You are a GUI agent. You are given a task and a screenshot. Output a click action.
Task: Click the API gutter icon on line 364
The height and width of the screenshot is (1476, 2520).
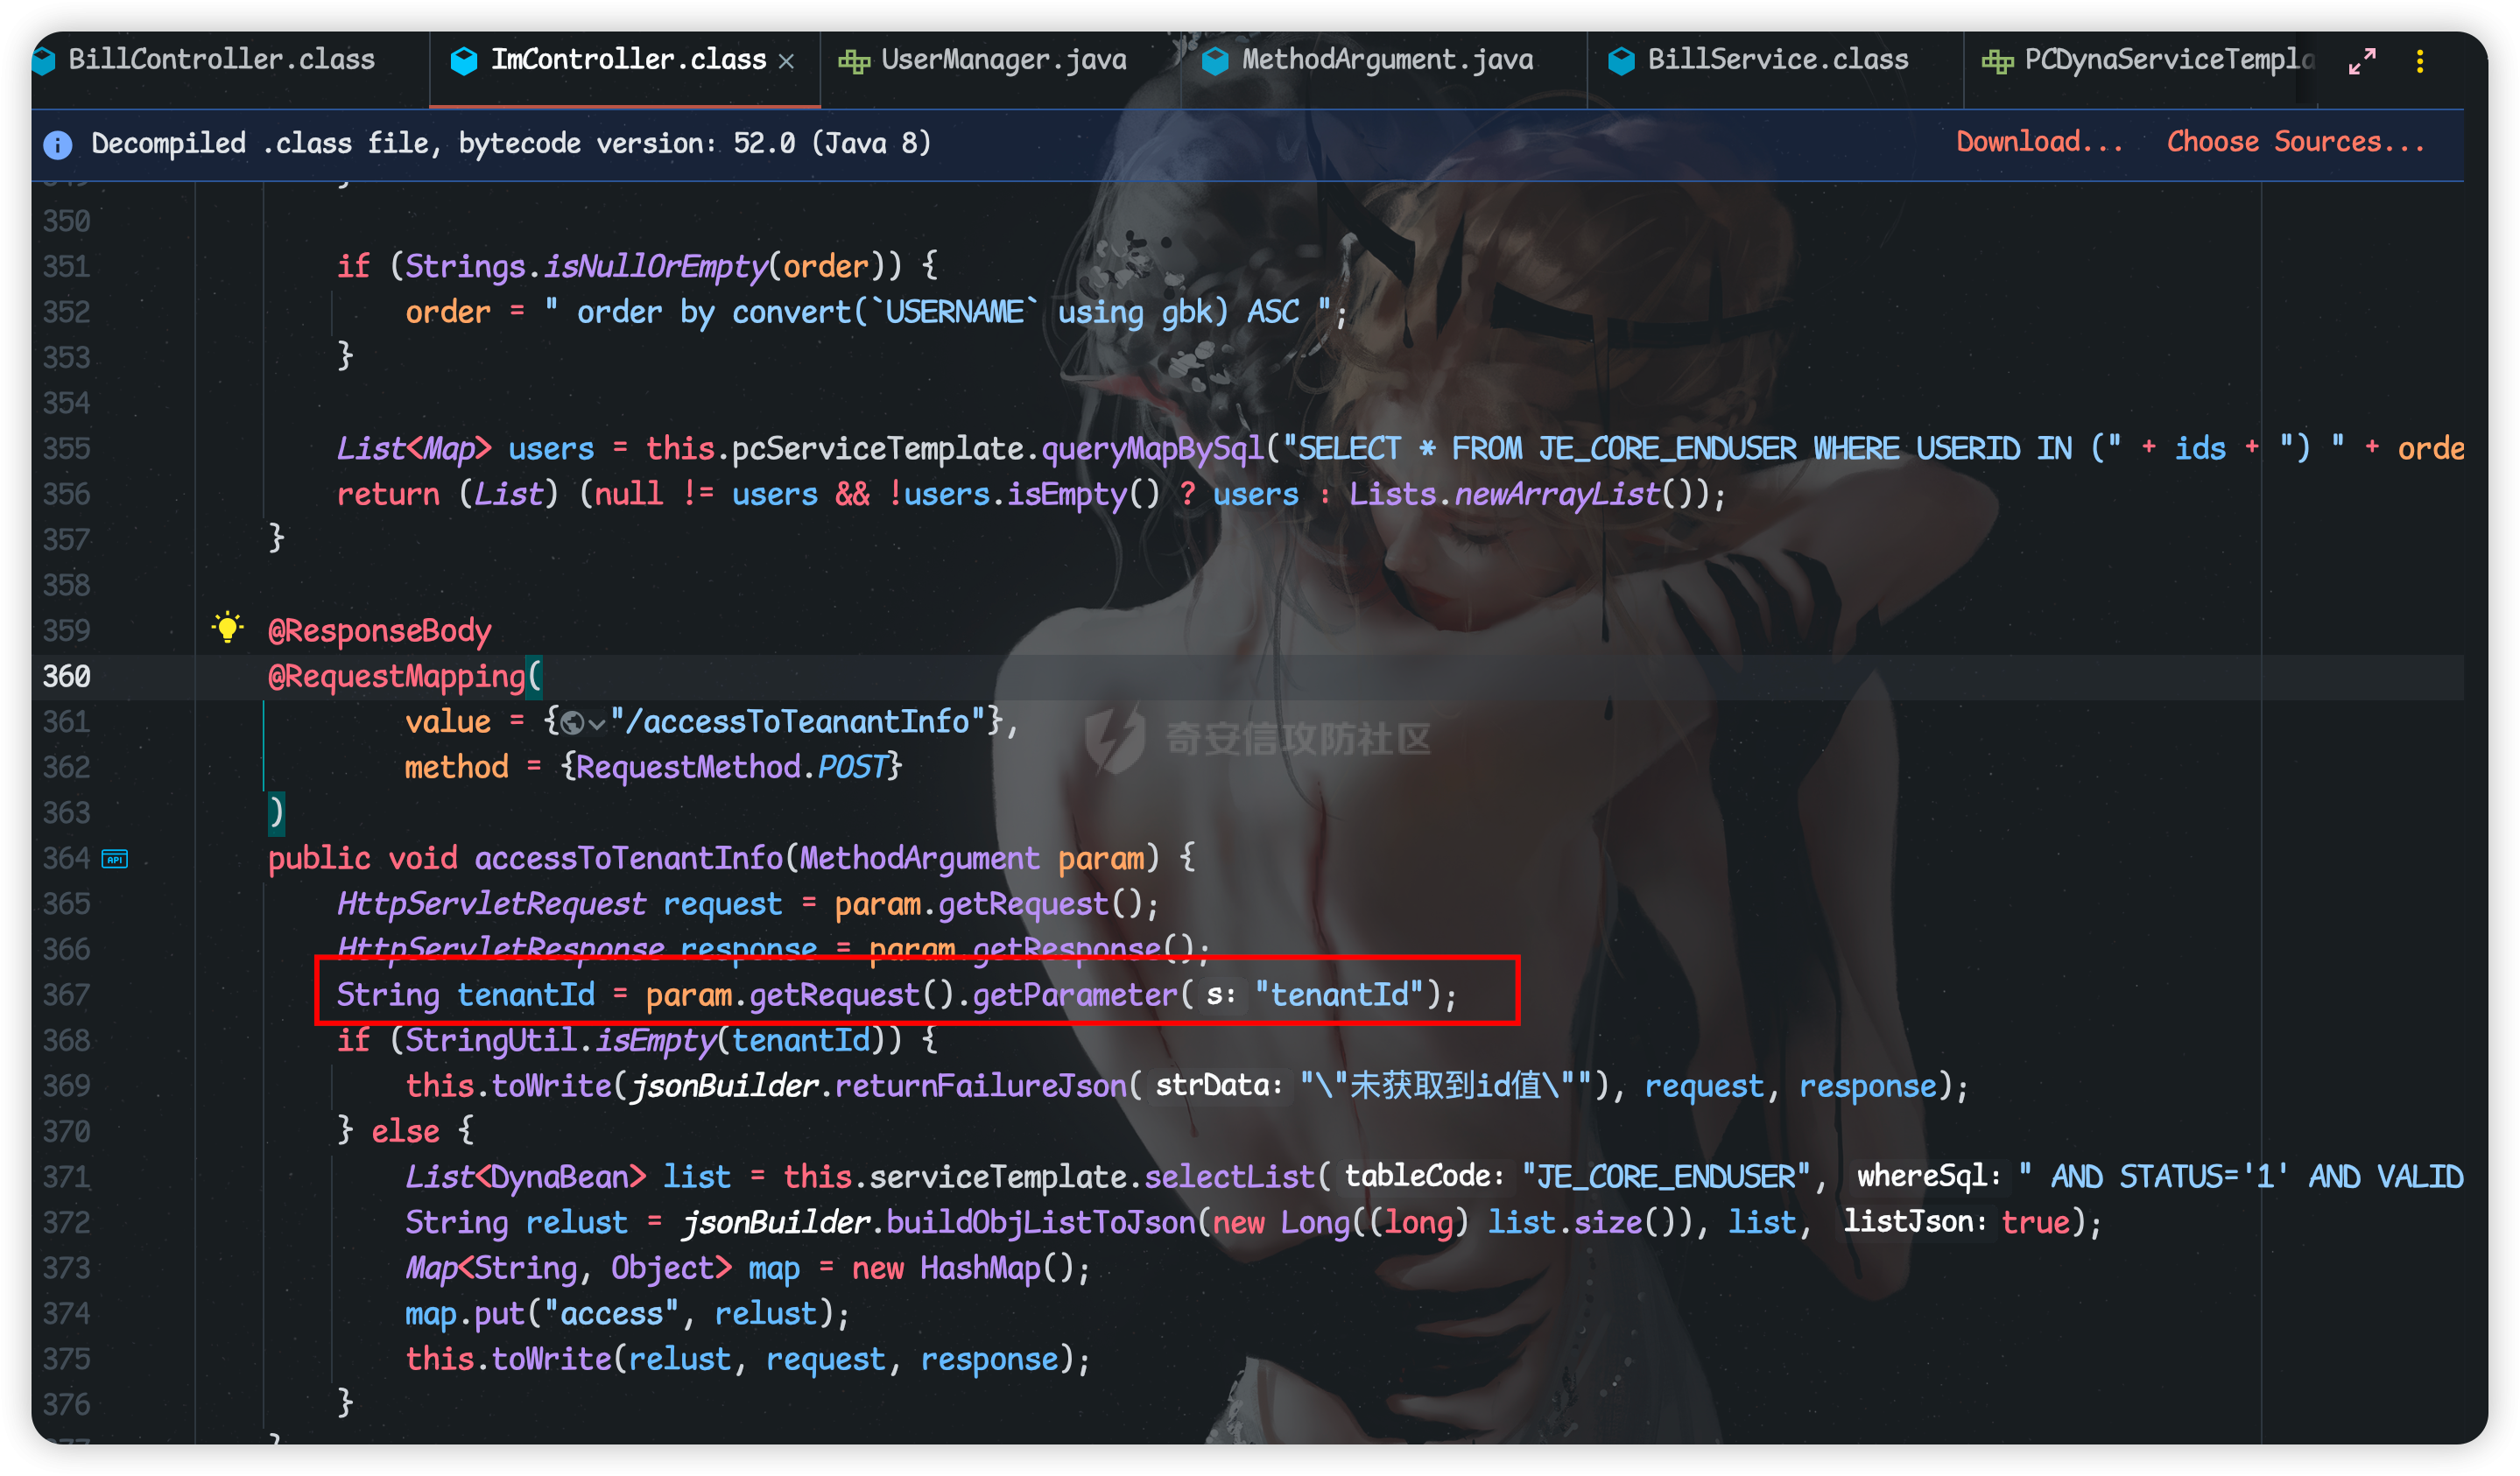click(x=115, y=859)
